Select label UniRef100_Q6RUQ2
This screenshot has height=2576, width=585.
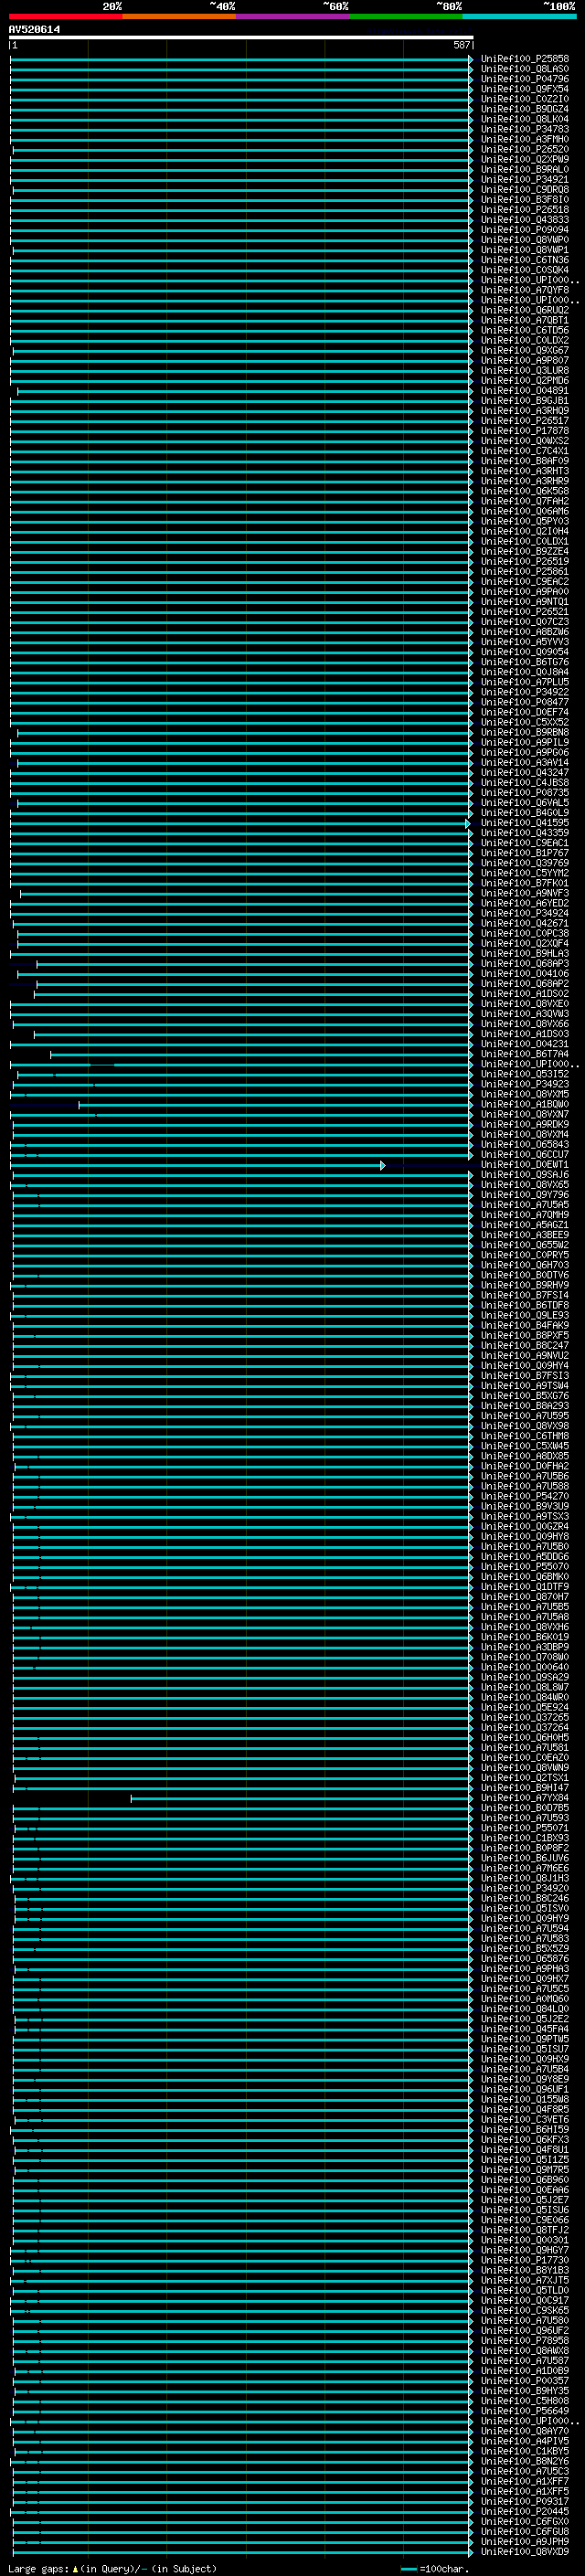tap(525, 310)
